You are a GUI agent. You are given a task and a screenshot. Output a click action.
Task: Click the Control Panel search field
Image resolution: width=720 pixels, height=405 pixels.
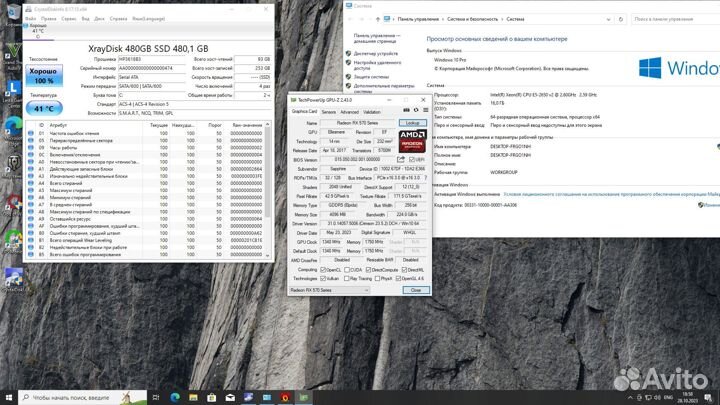point(675,19)
